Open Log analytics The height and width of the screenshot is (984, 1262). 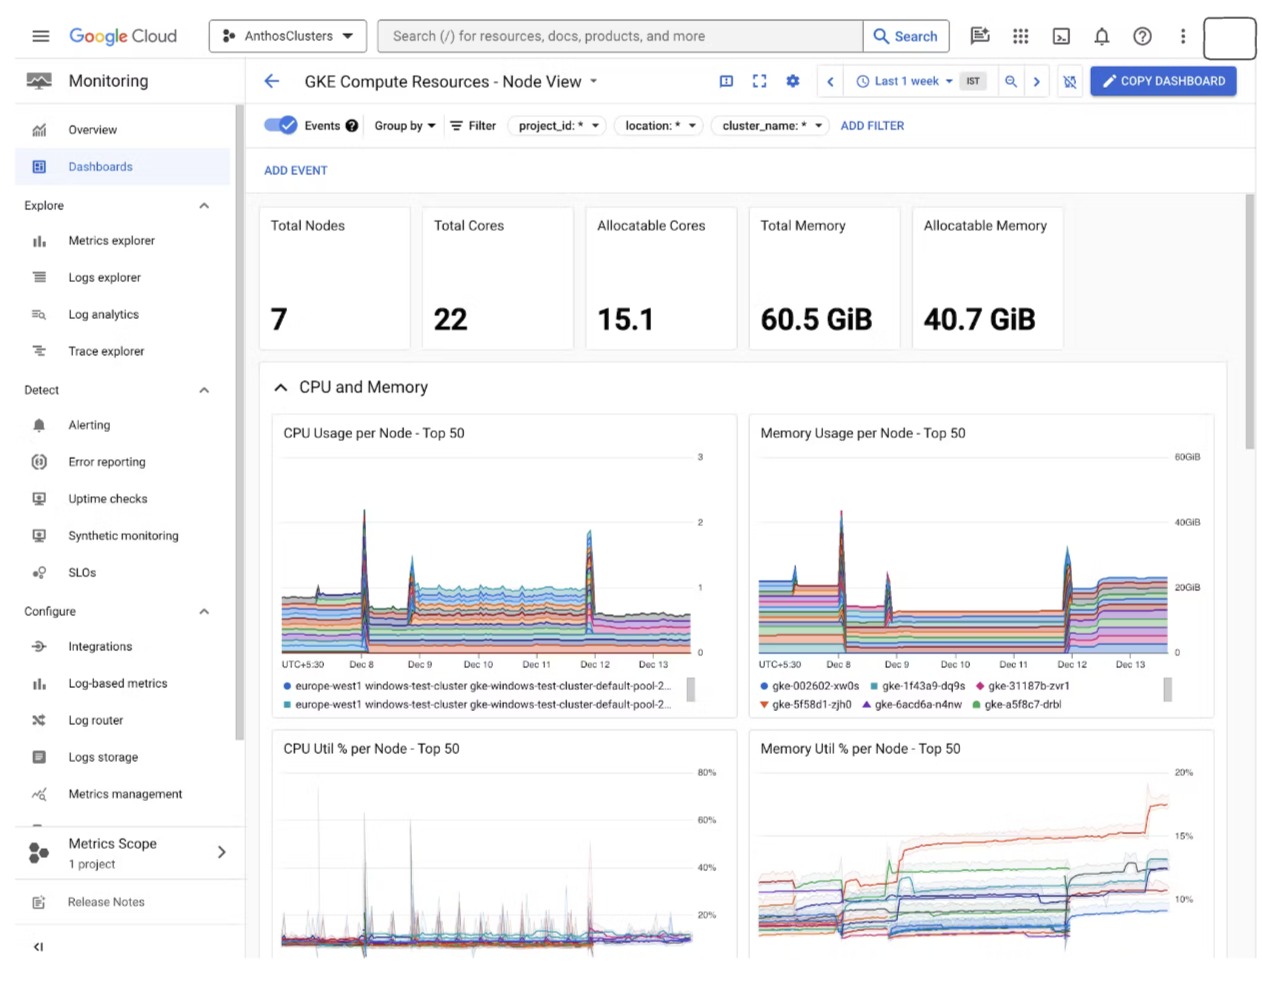coord(103,315)
